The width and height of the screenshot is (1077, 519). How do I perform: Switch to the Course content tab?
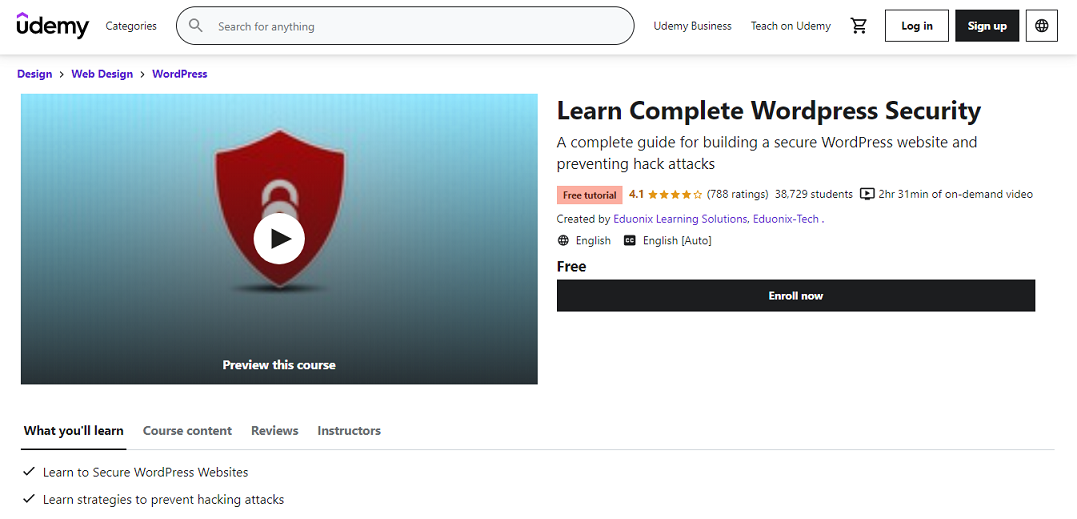187,431
